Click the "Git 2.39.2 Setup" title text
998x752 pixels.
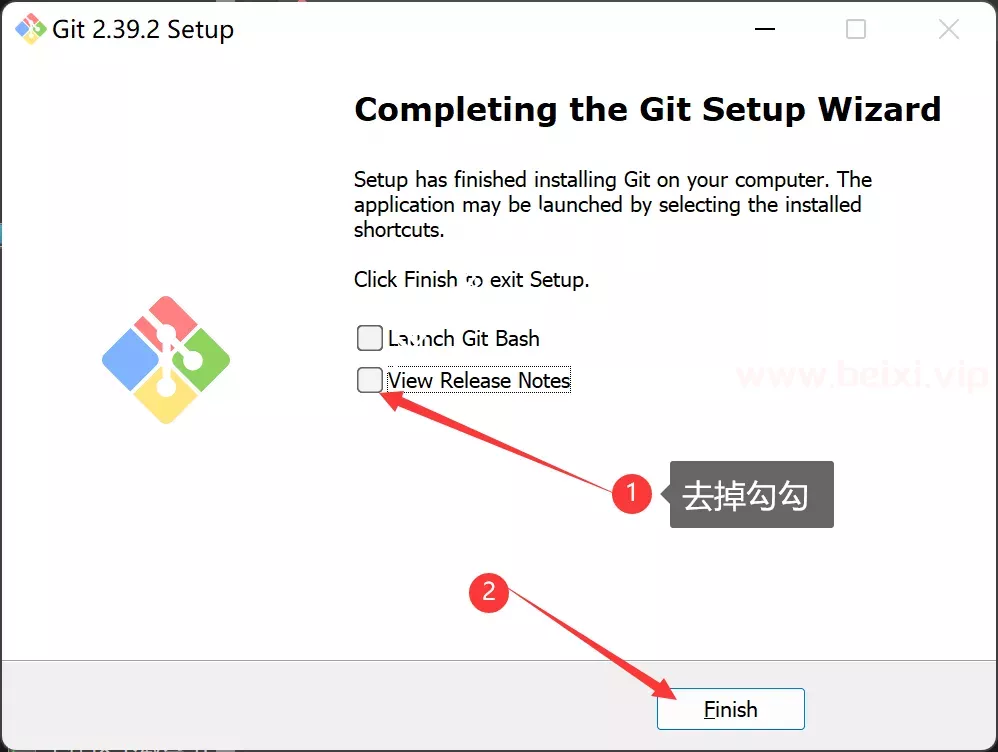pyautogui.click(x=143, y=30)
